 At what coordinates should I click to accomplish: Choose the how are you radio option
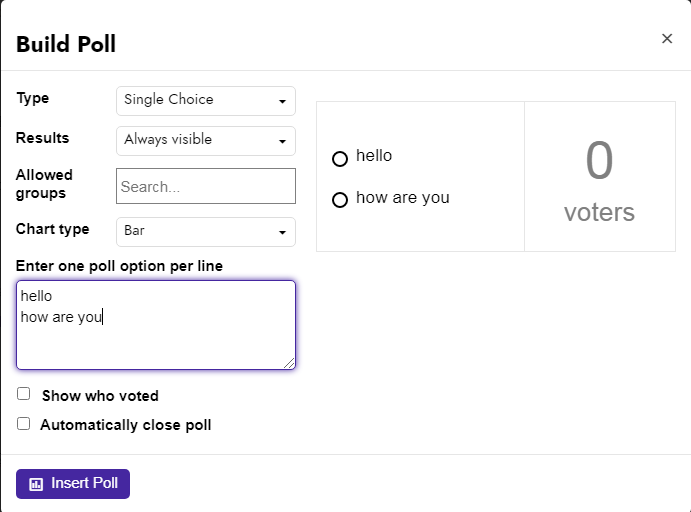tap(340, 200)
